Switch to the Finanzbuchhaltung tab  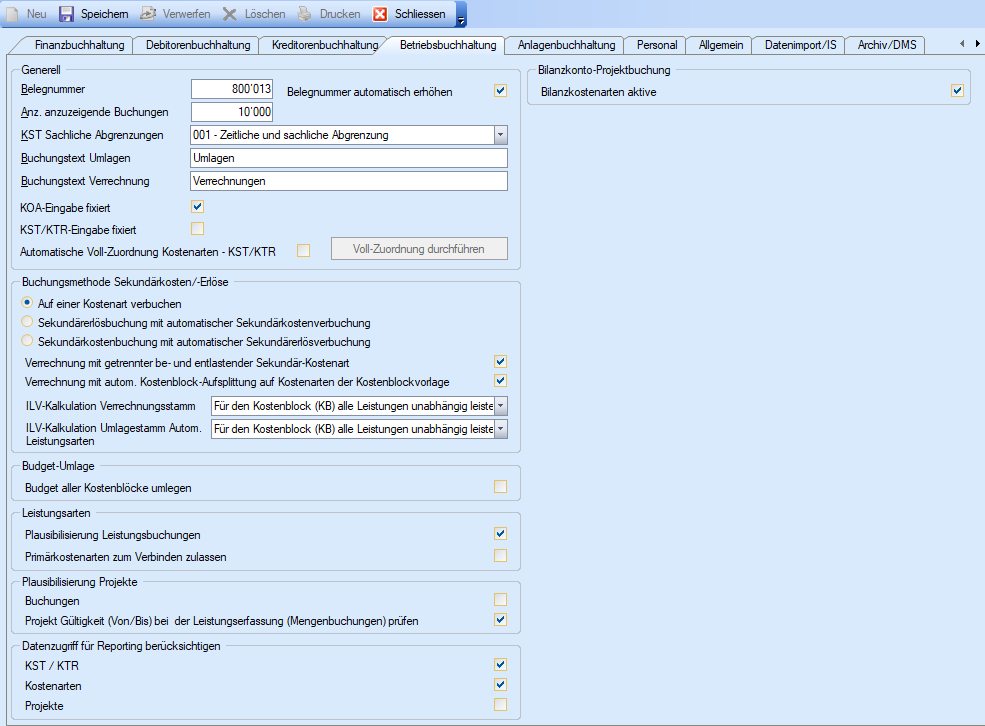[79, 45]
